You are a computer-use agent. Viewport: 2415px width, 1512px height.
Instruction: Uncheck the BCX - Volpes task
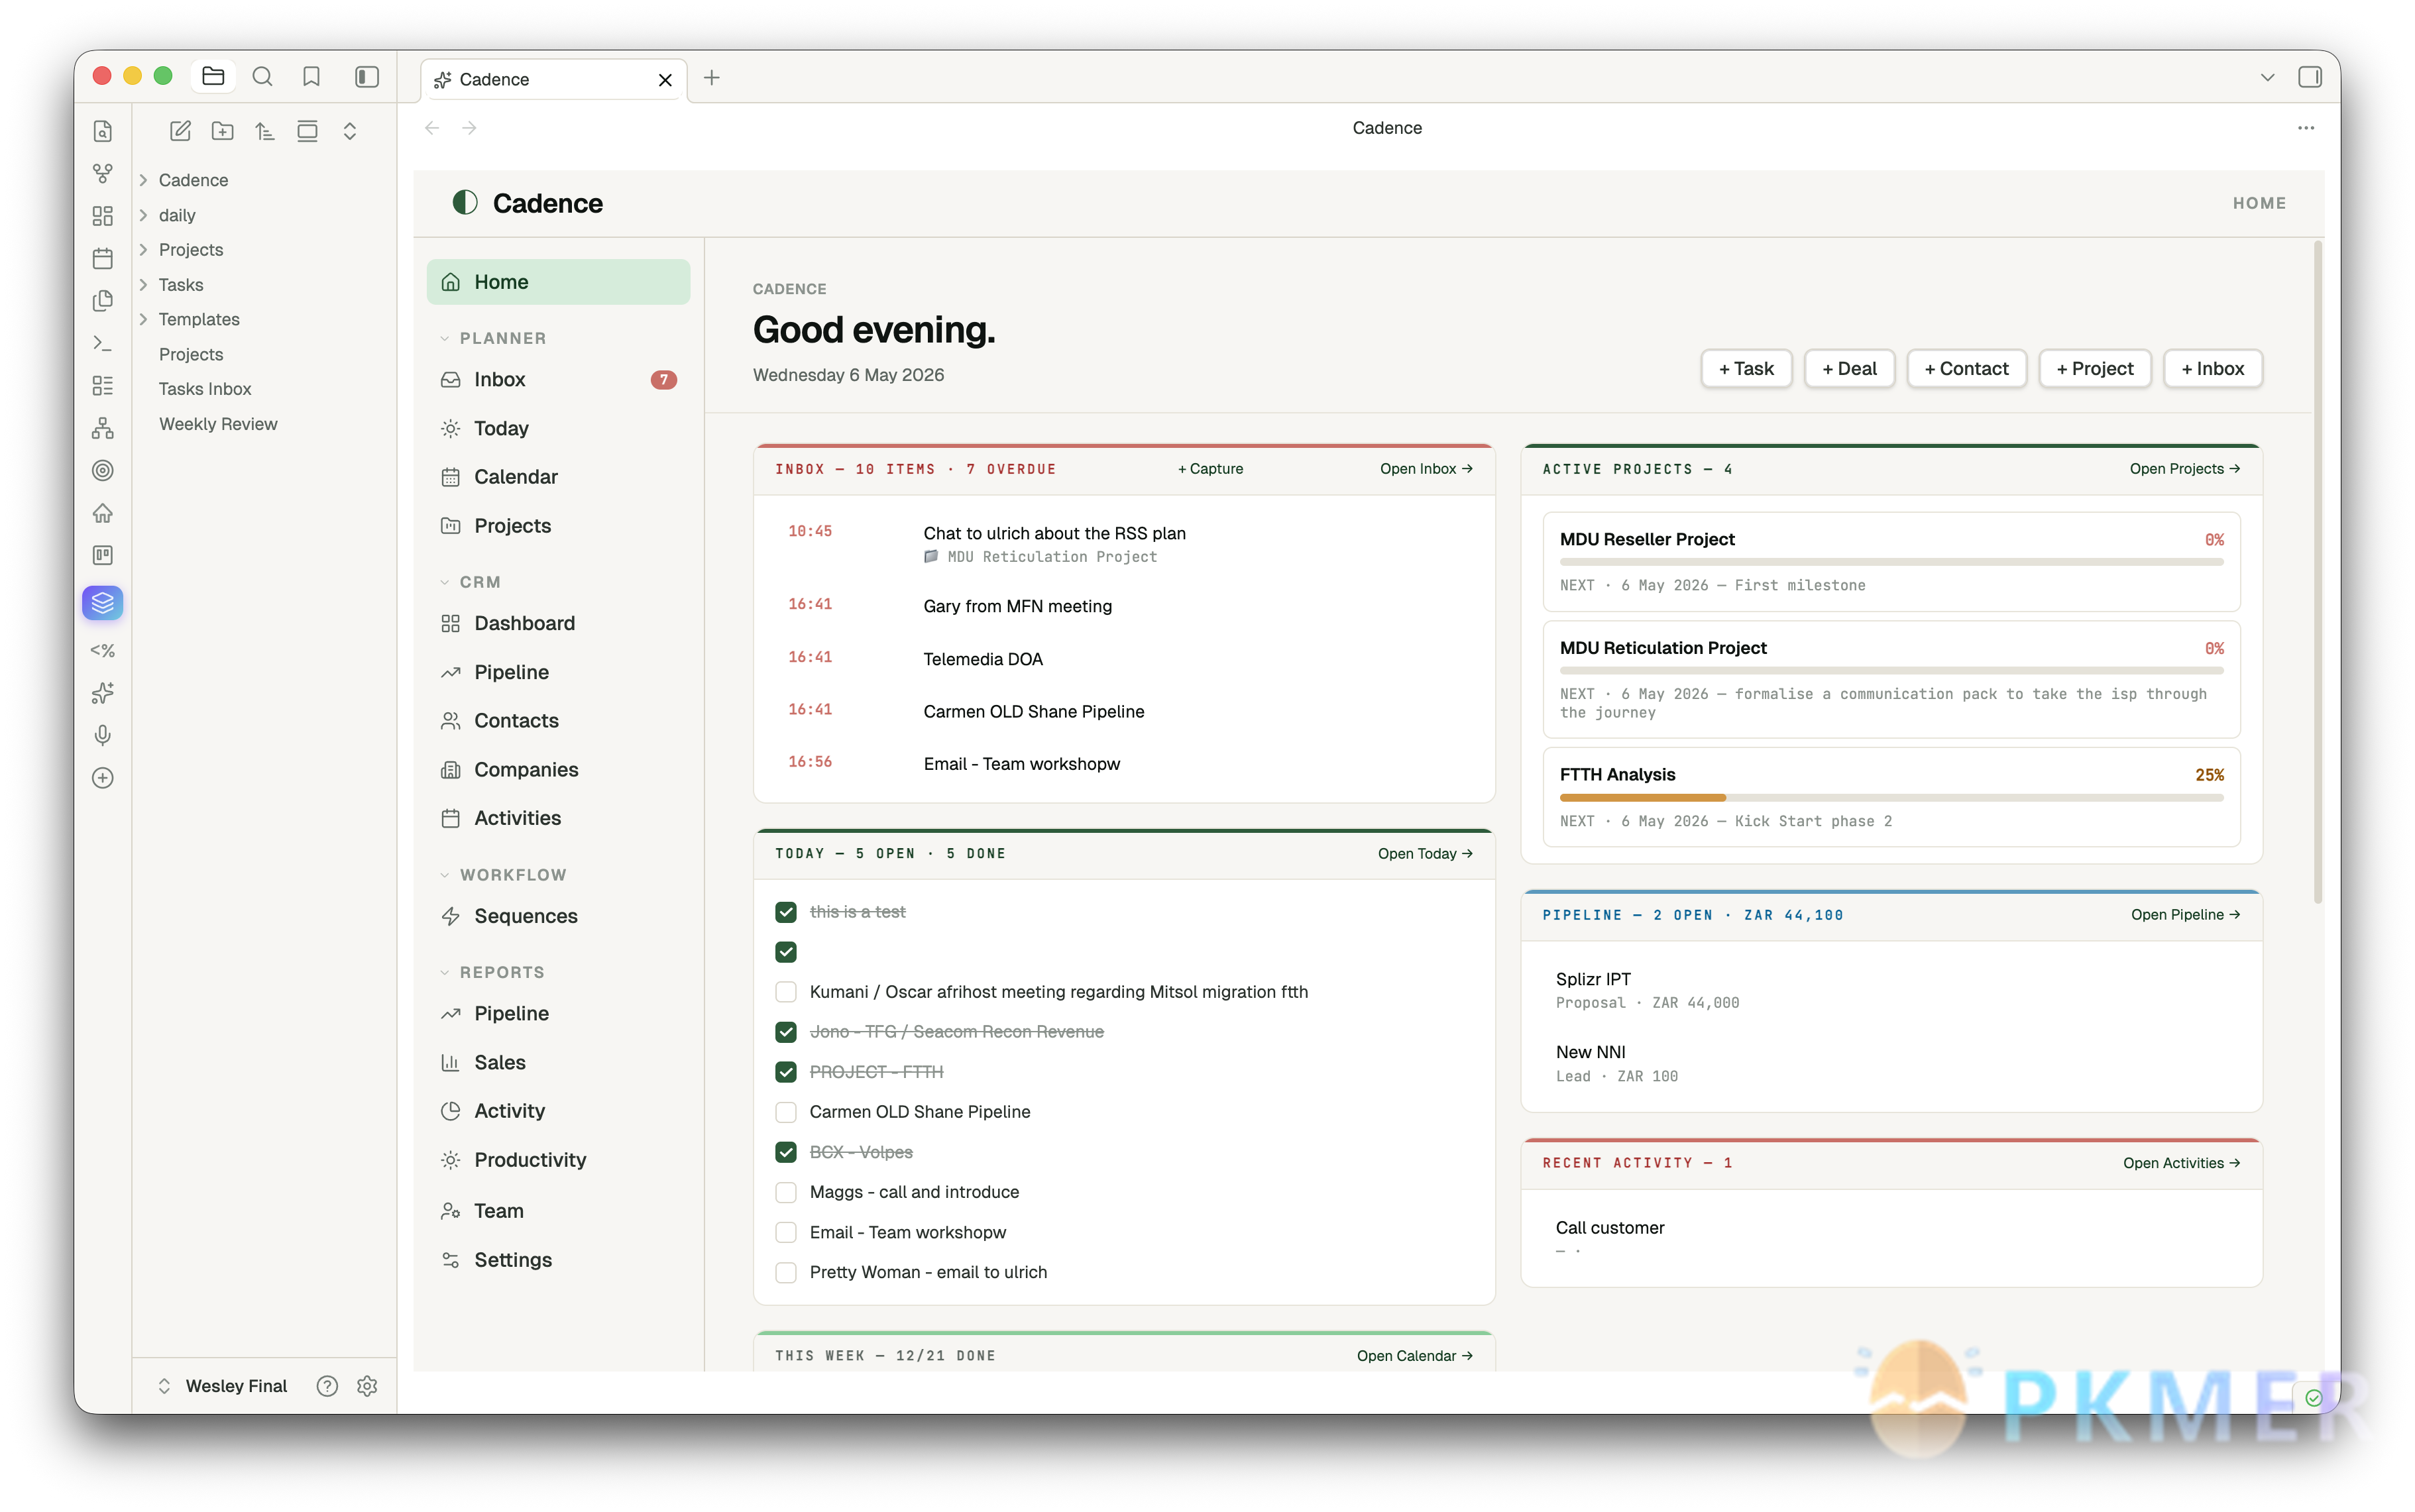click(786, 1152)
